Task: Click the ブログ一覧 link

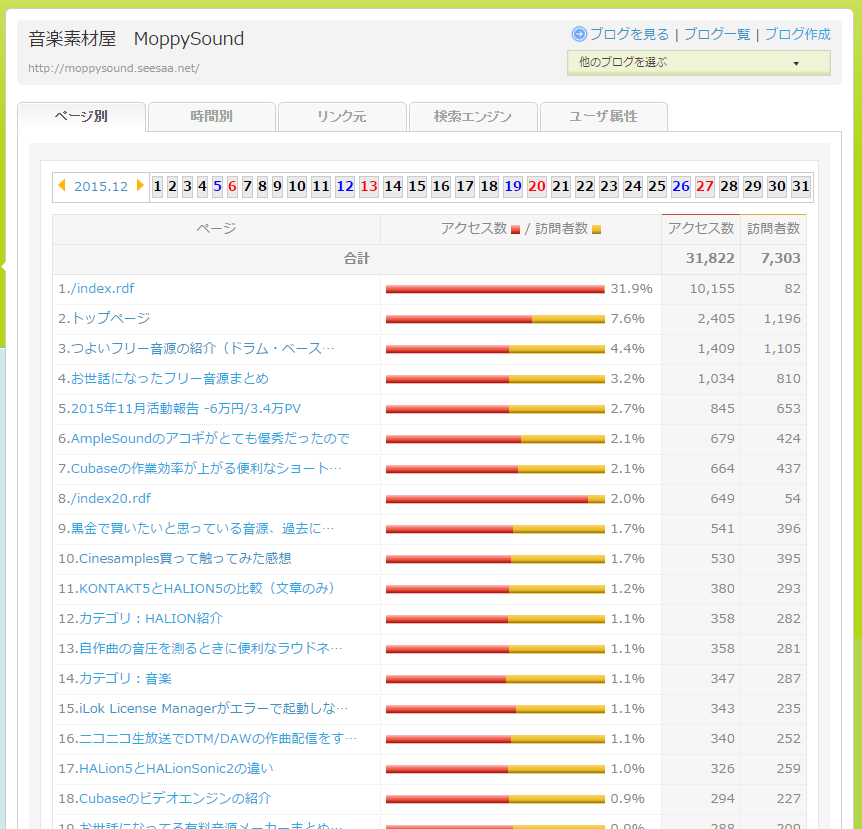Action: point(717,34)
